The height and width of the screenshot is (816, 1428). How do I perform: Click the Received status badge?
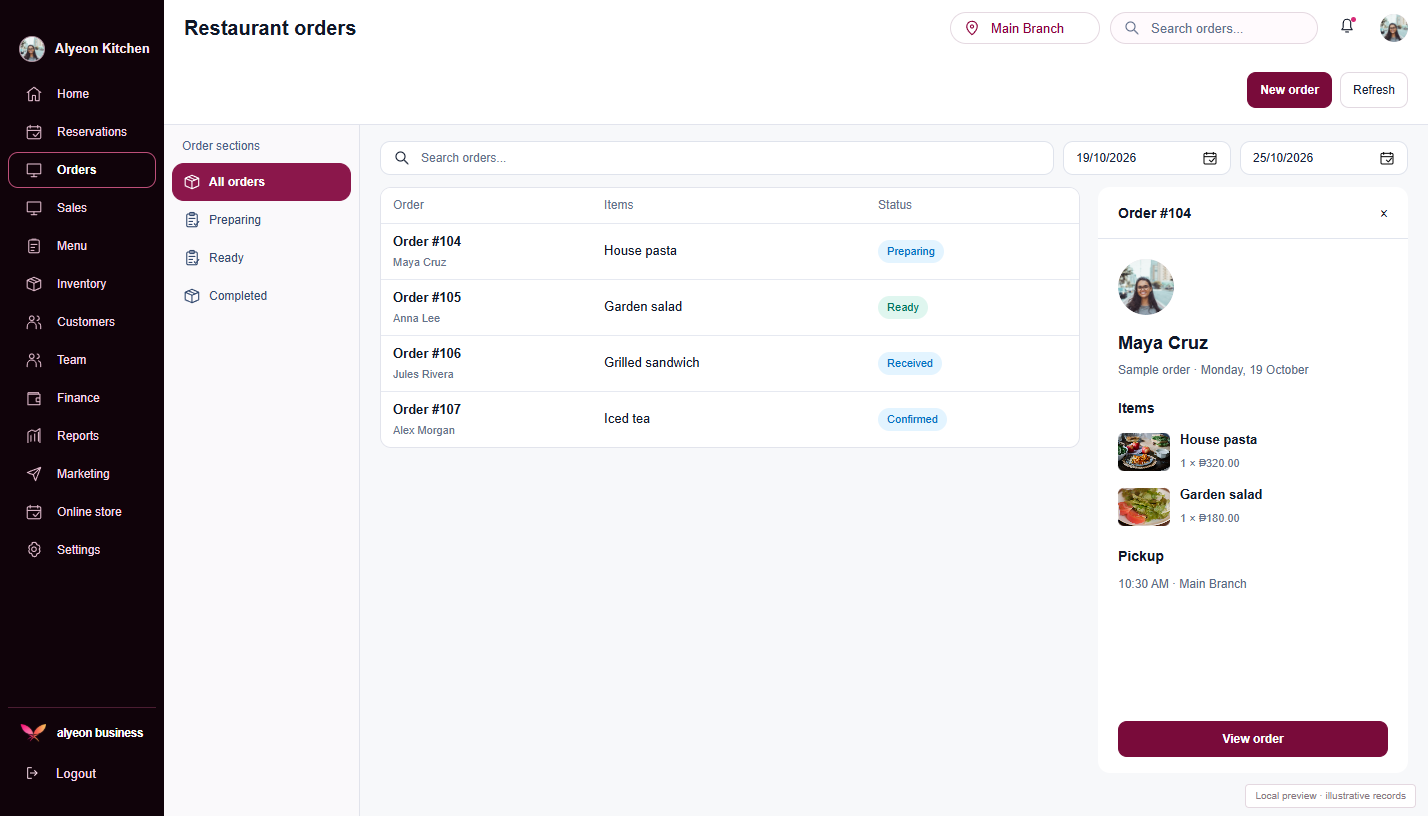click(x=910, y=364)
